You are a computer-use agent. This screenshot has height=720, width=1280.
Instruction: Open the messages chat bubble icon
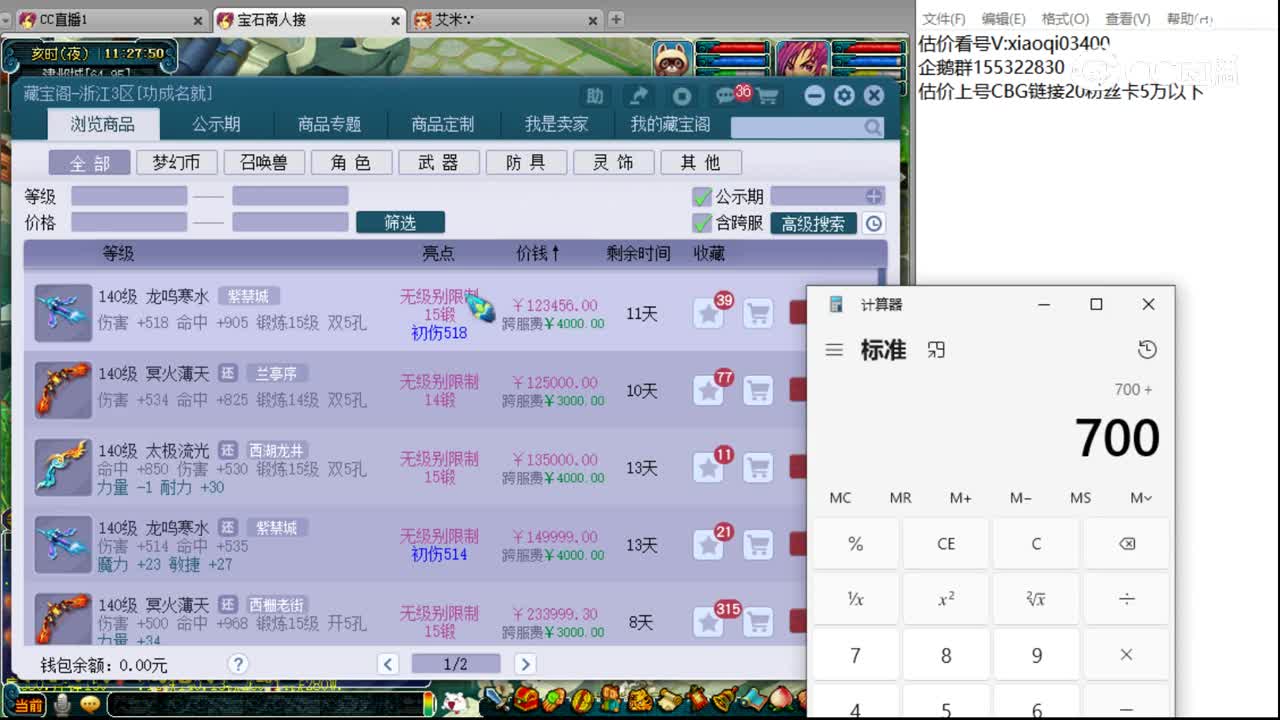pos(727,95)
